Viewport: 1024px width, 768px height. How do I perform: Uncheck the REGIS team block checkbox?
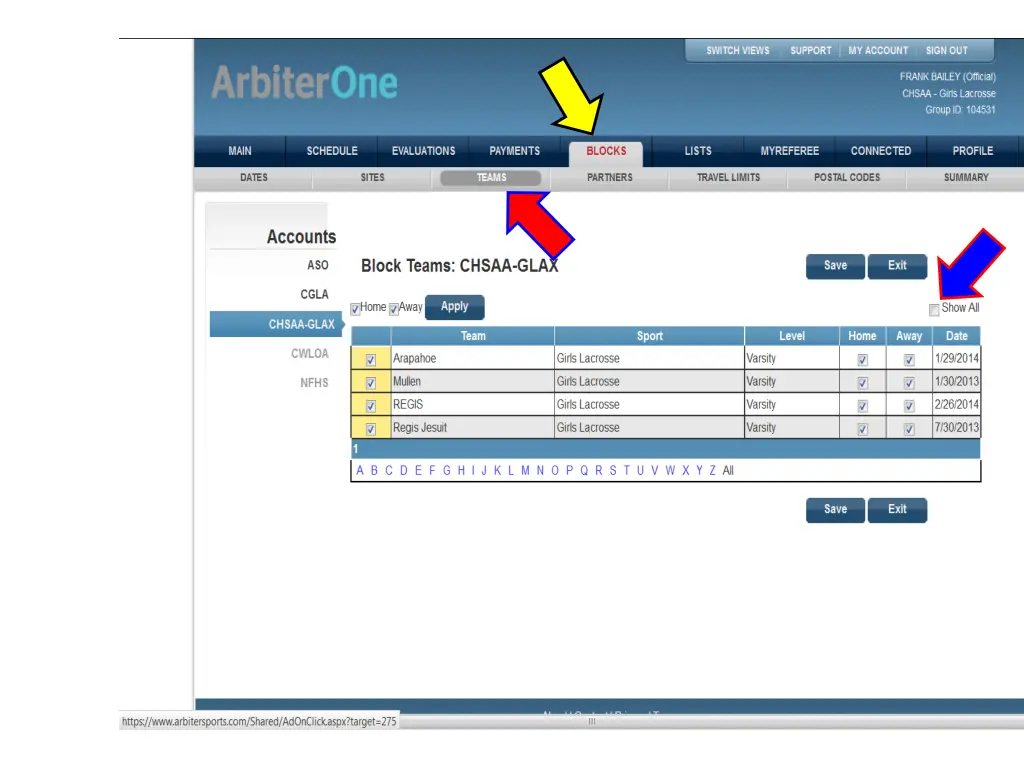pos(371,406)
